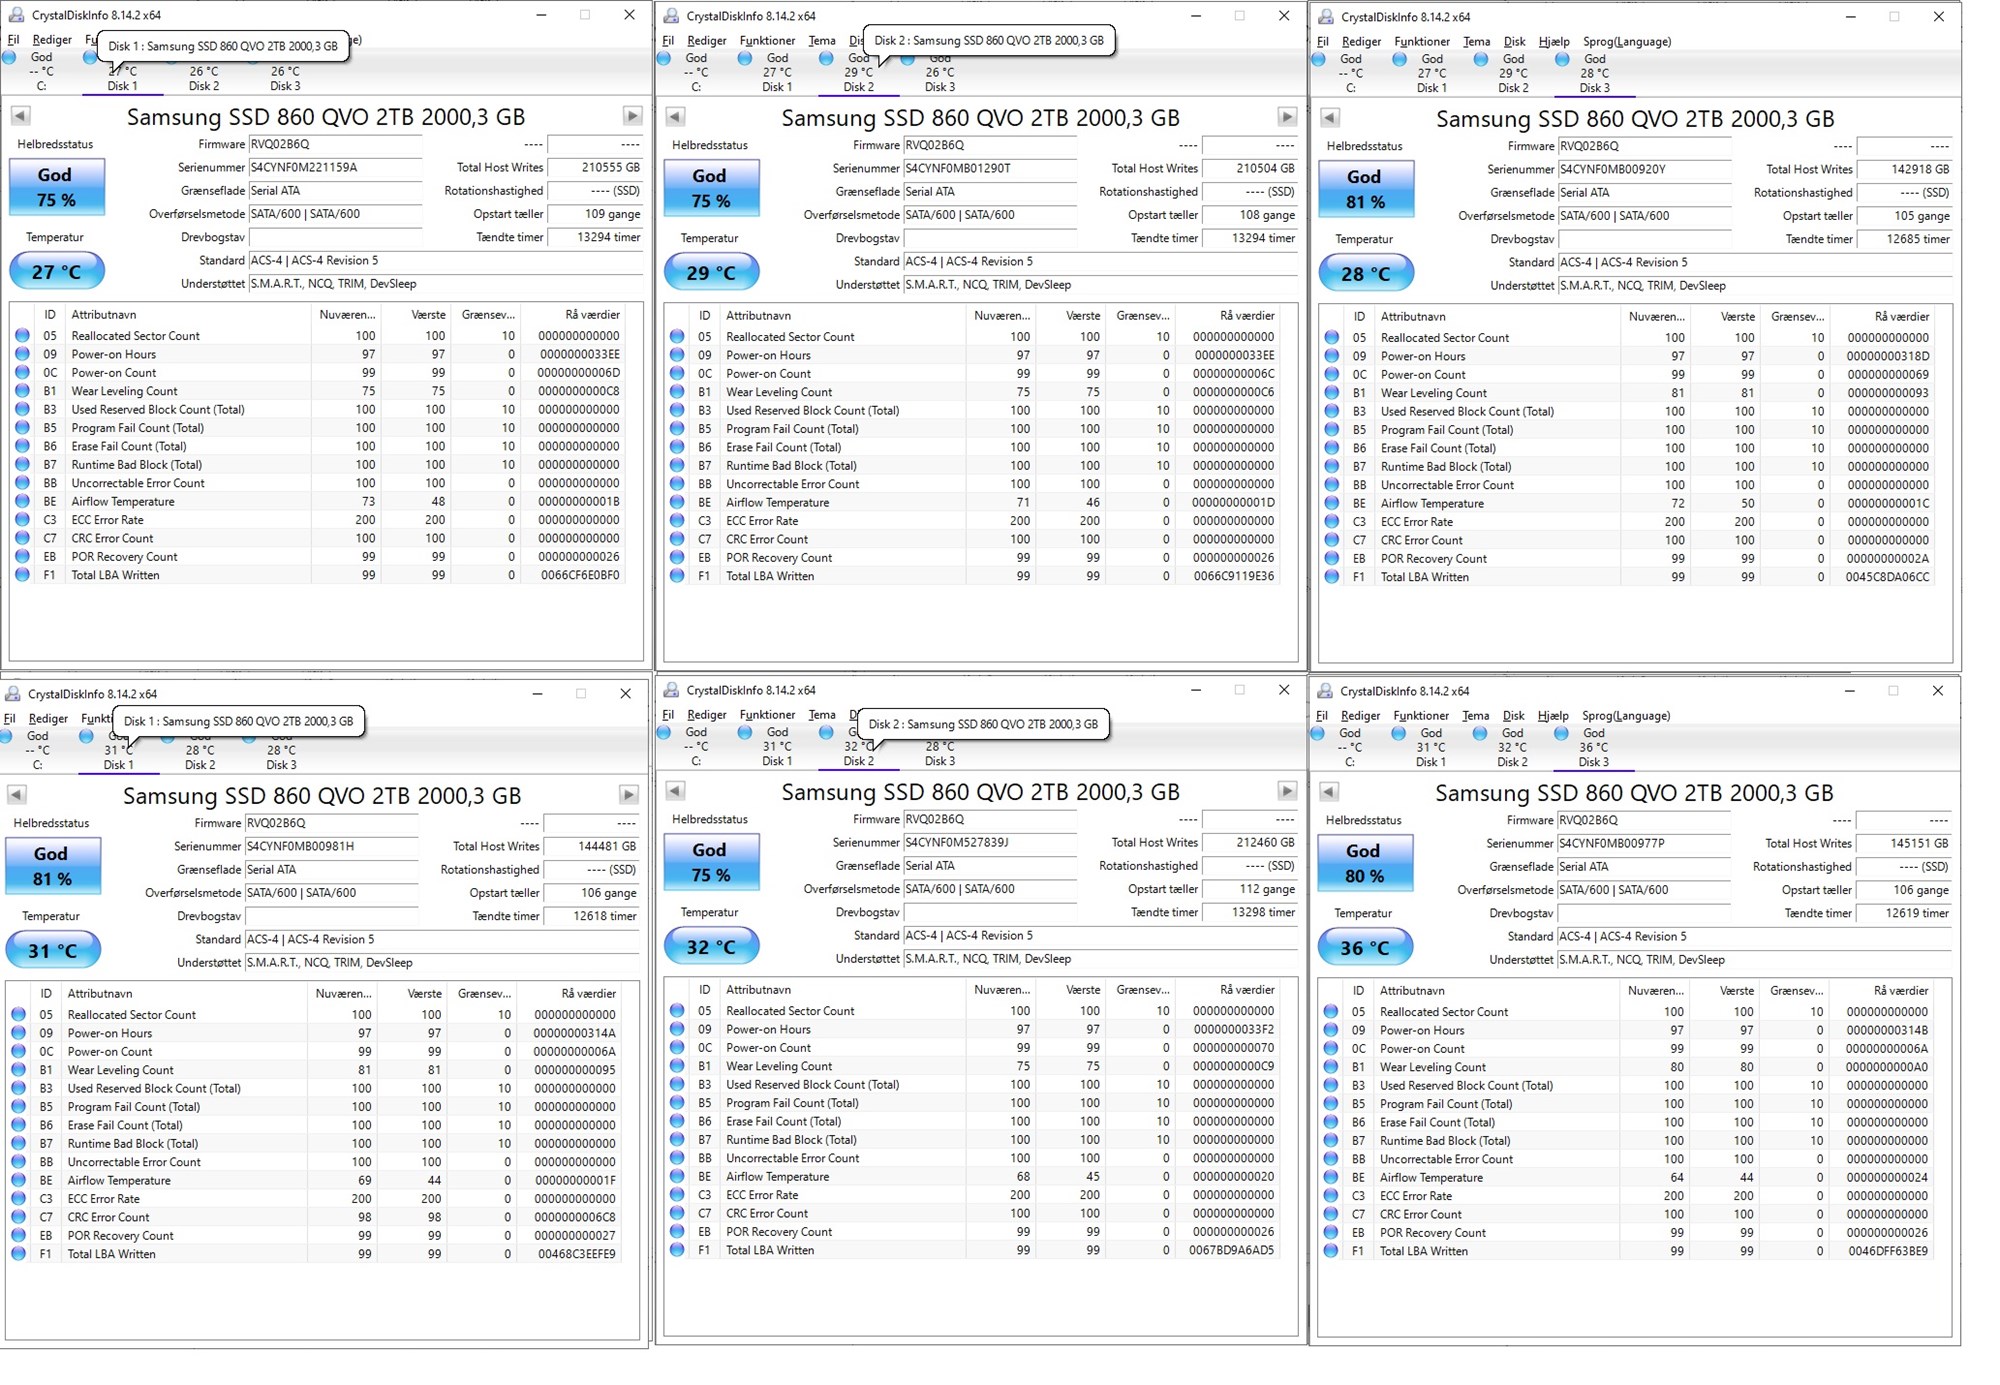Click CRC Error Count status icon, 142918 GB window

(1332, 540)
